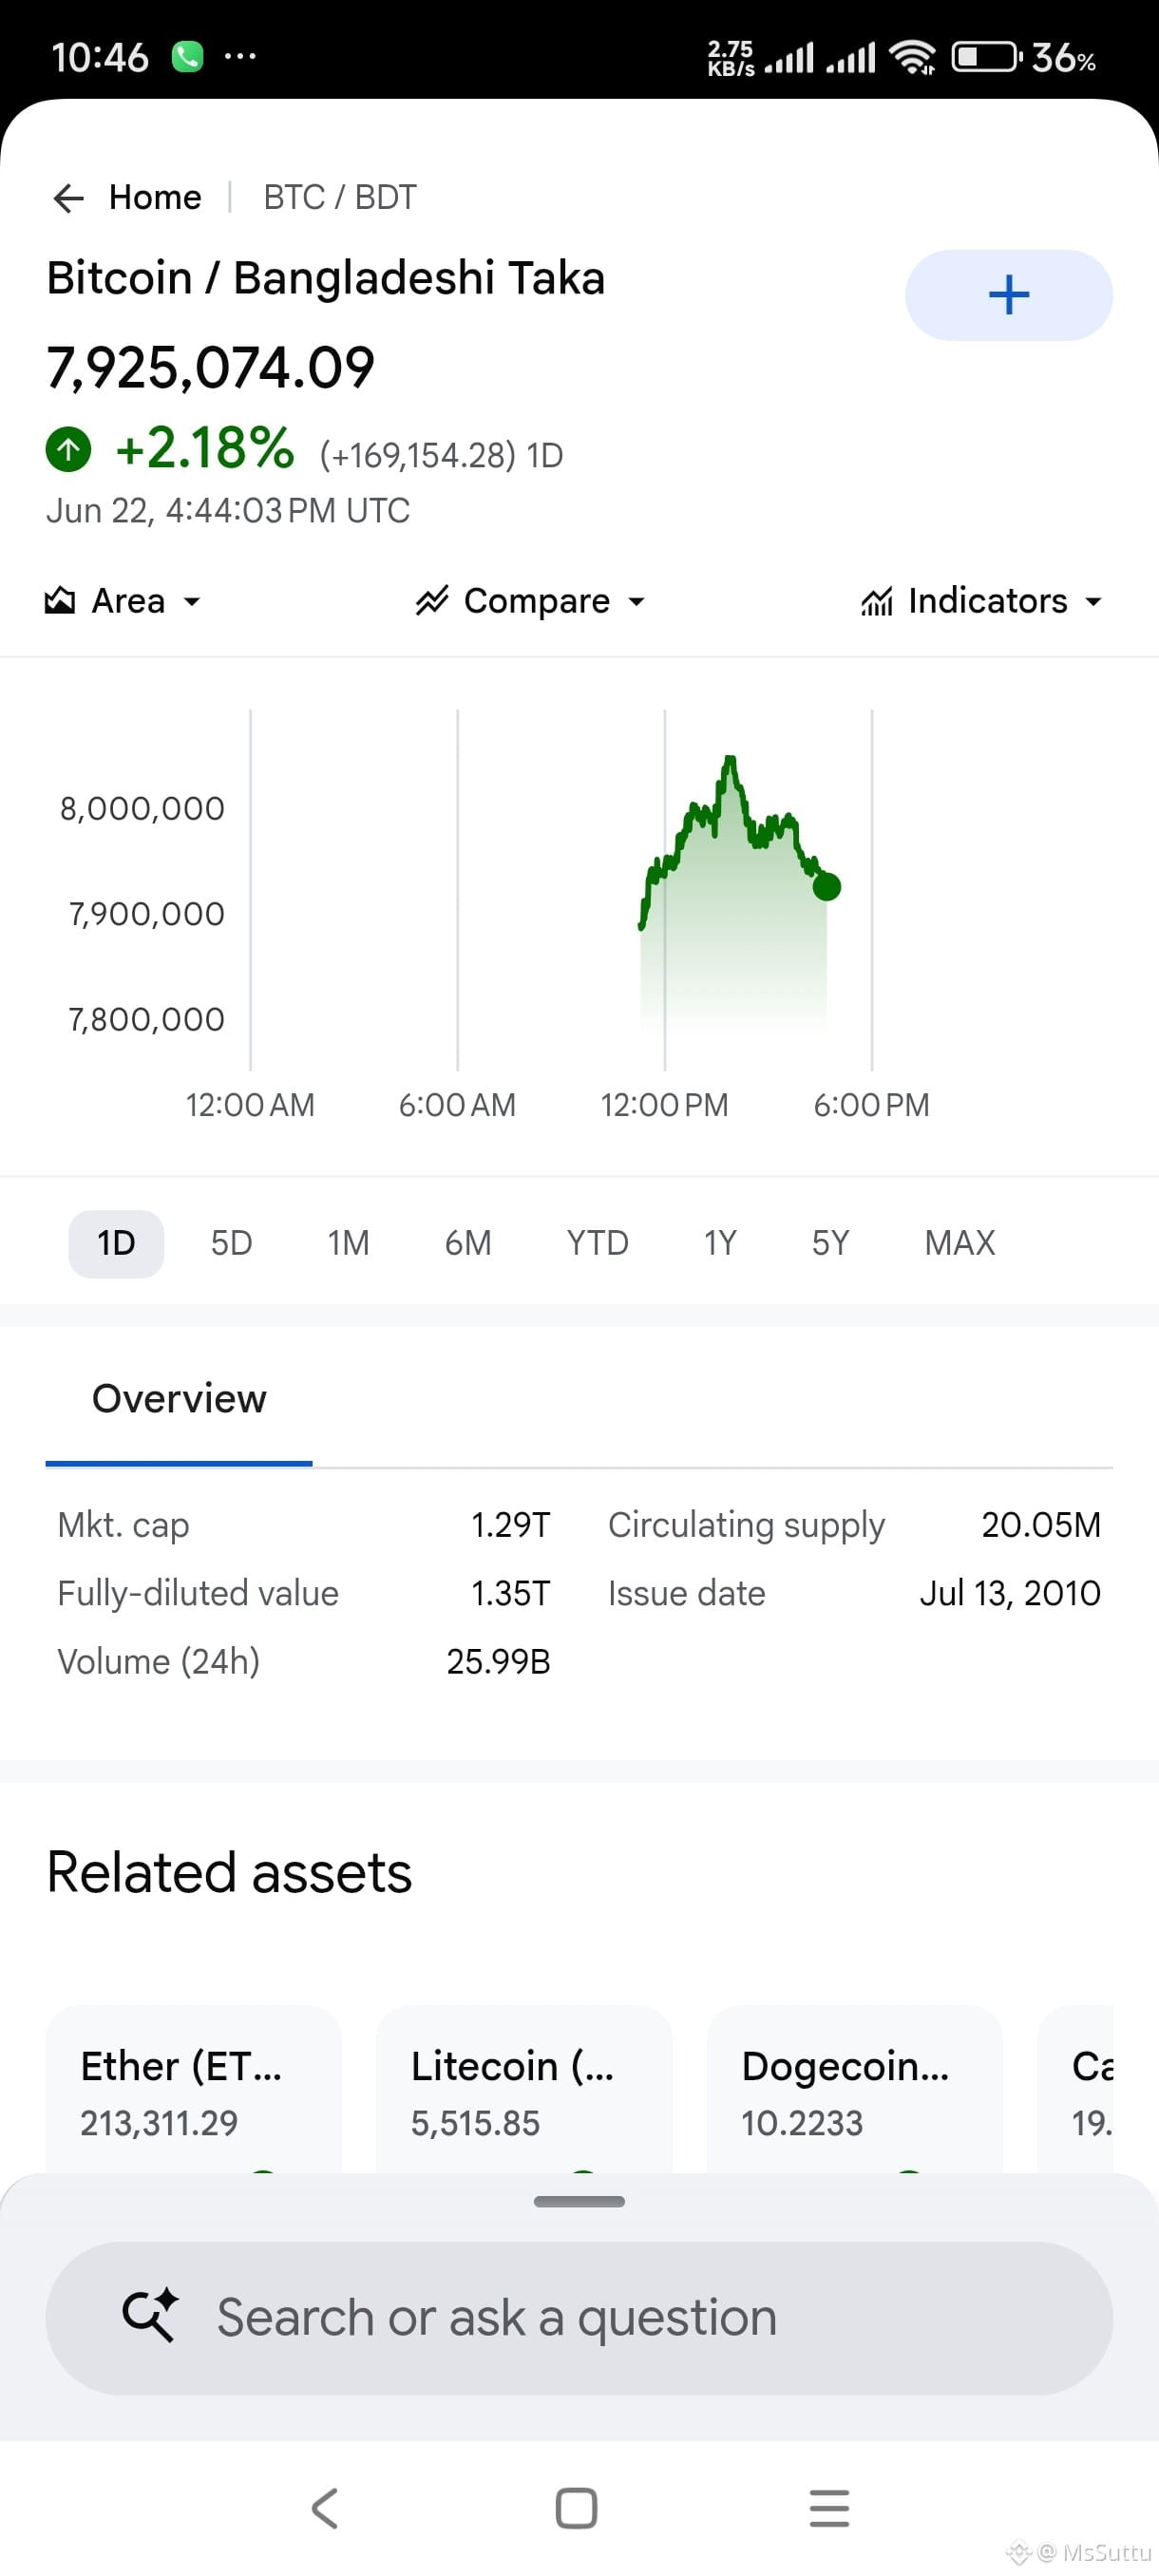Show the 6M price range
The width and height of the screenshot is (1159, 2576).
(x=468, y=1243)
